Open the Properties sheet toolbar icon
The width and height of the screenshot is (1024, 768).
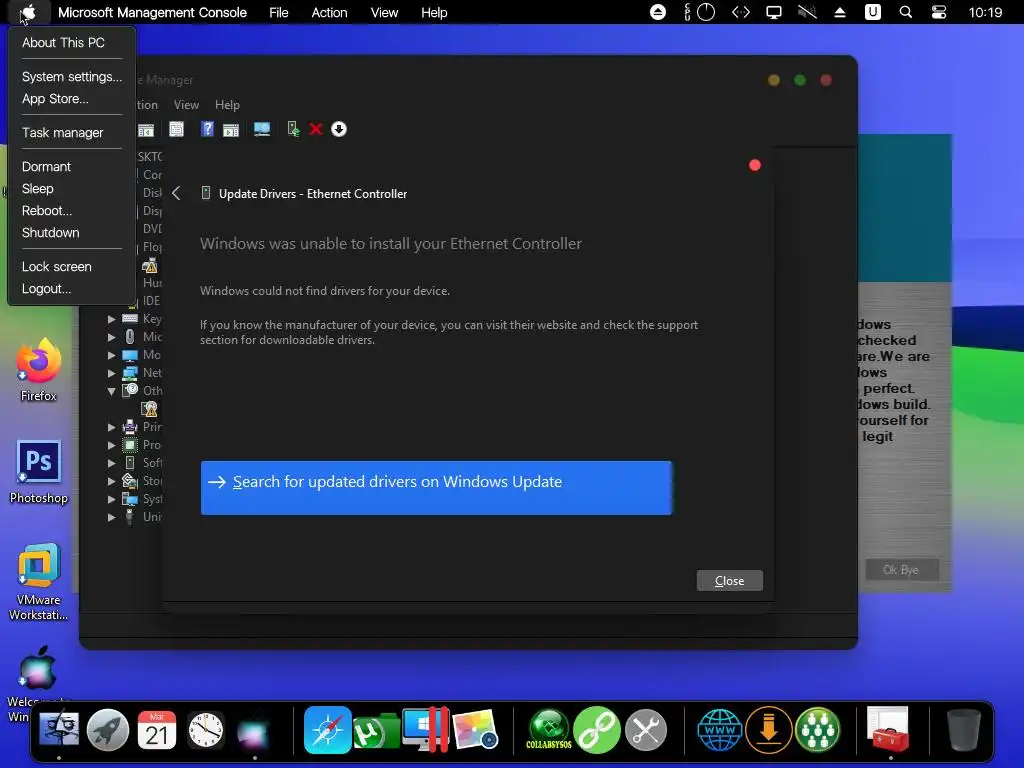click(176, 129)
